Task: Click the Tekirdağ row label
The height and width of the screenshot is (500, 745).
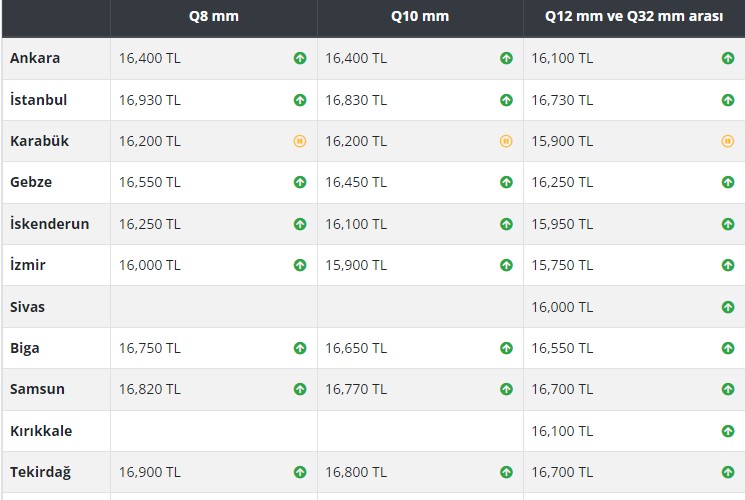Action: tap(40, 472)
